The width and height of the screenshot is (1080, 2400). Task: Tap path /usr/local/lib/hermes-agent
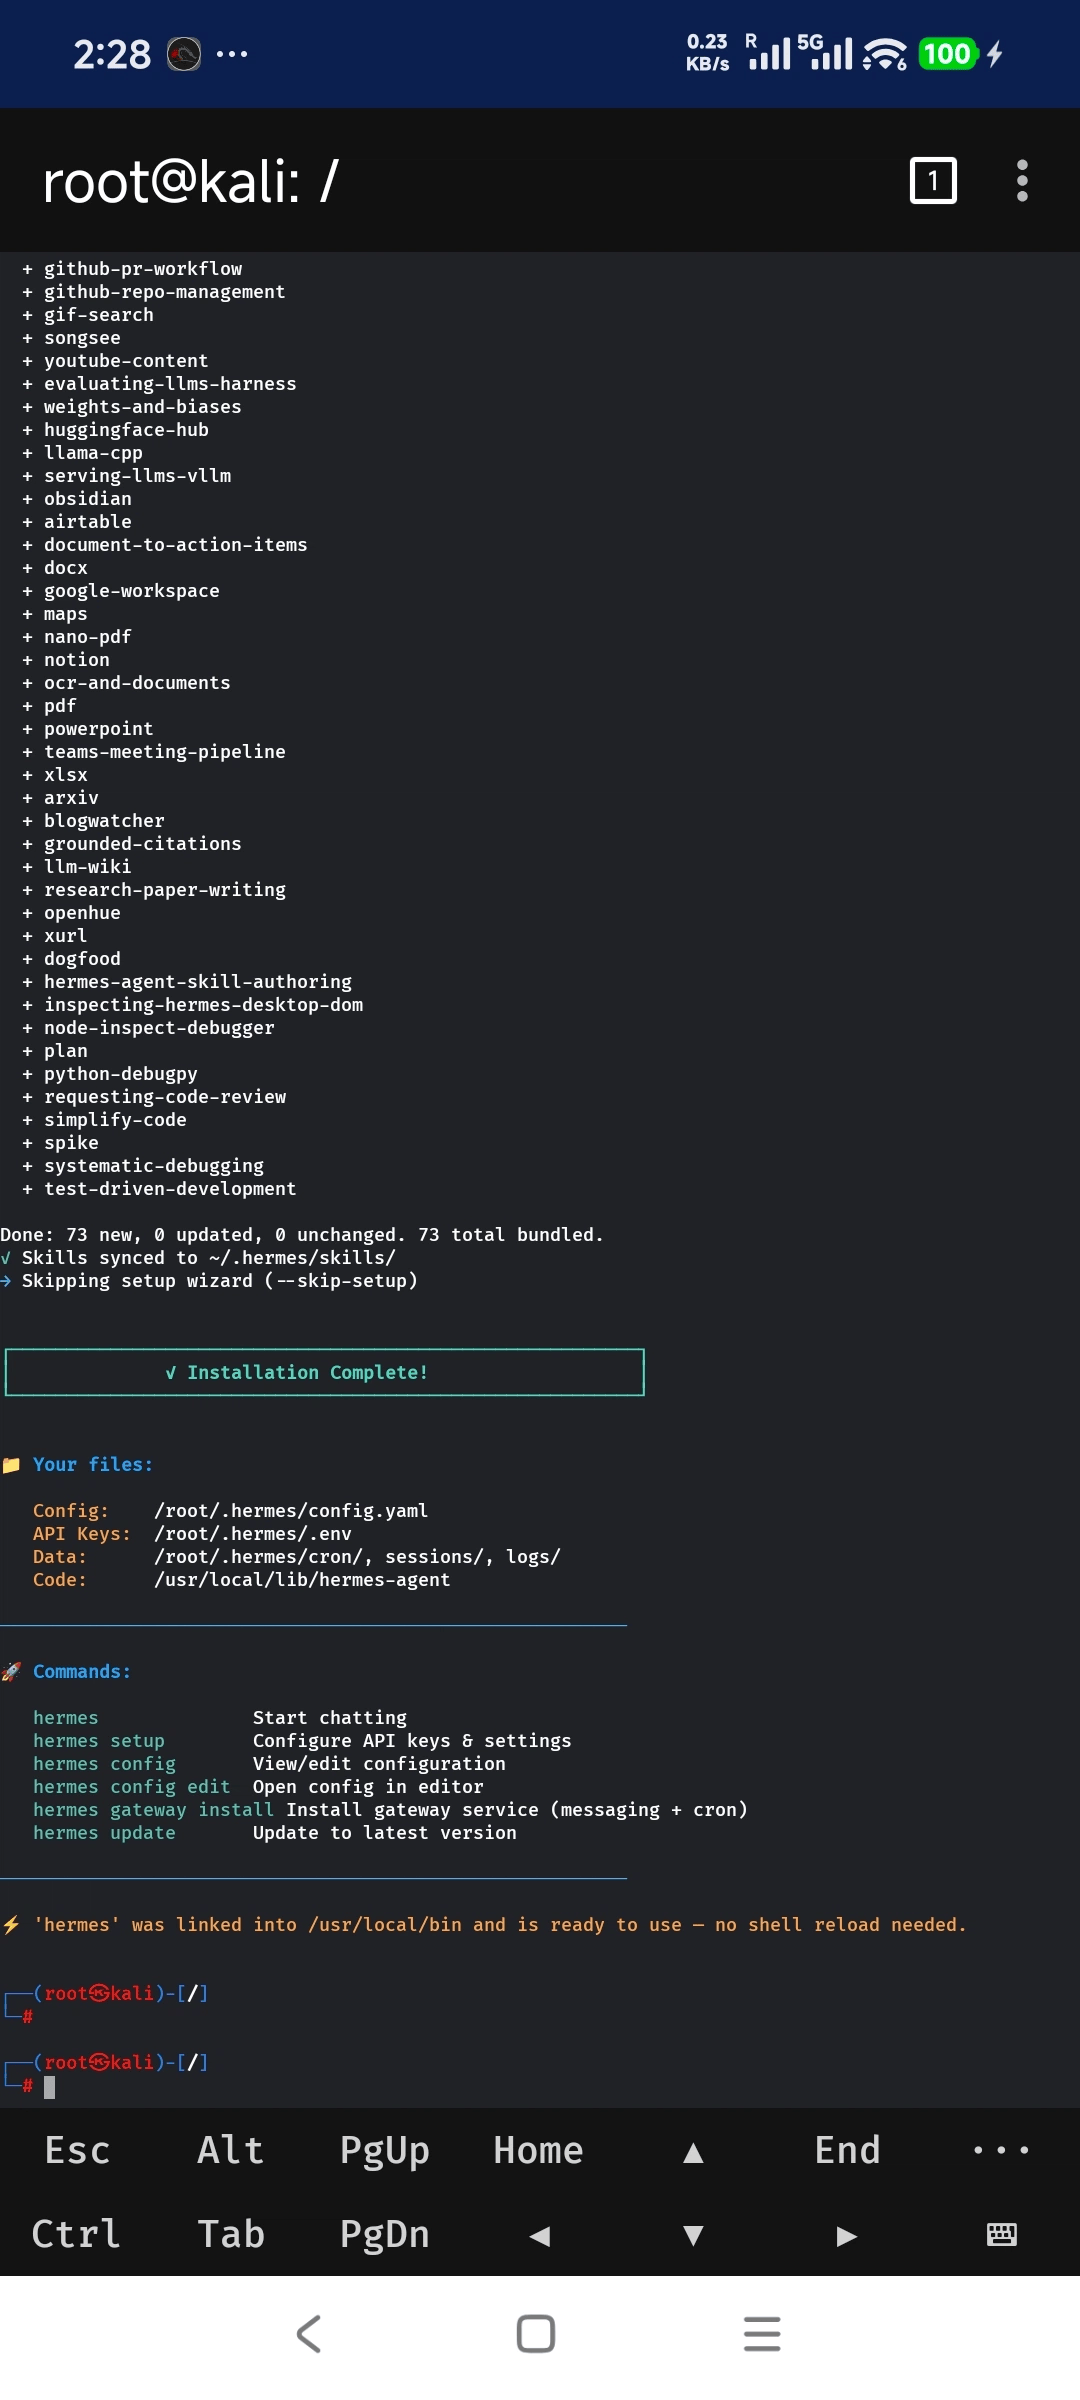pos(302,1579)
